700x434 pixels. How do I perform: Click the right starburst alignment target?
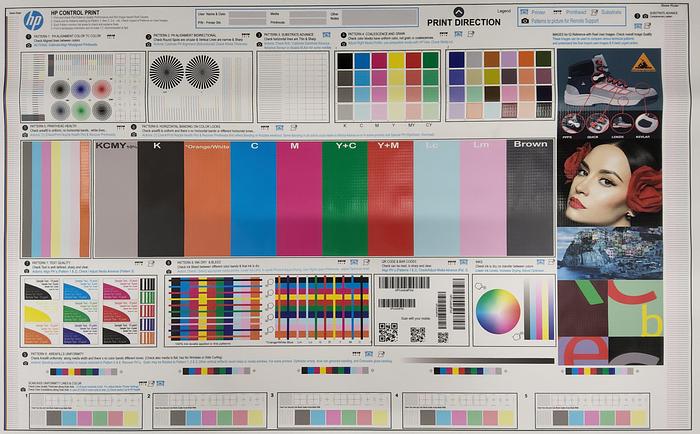[x=202, y=72]
